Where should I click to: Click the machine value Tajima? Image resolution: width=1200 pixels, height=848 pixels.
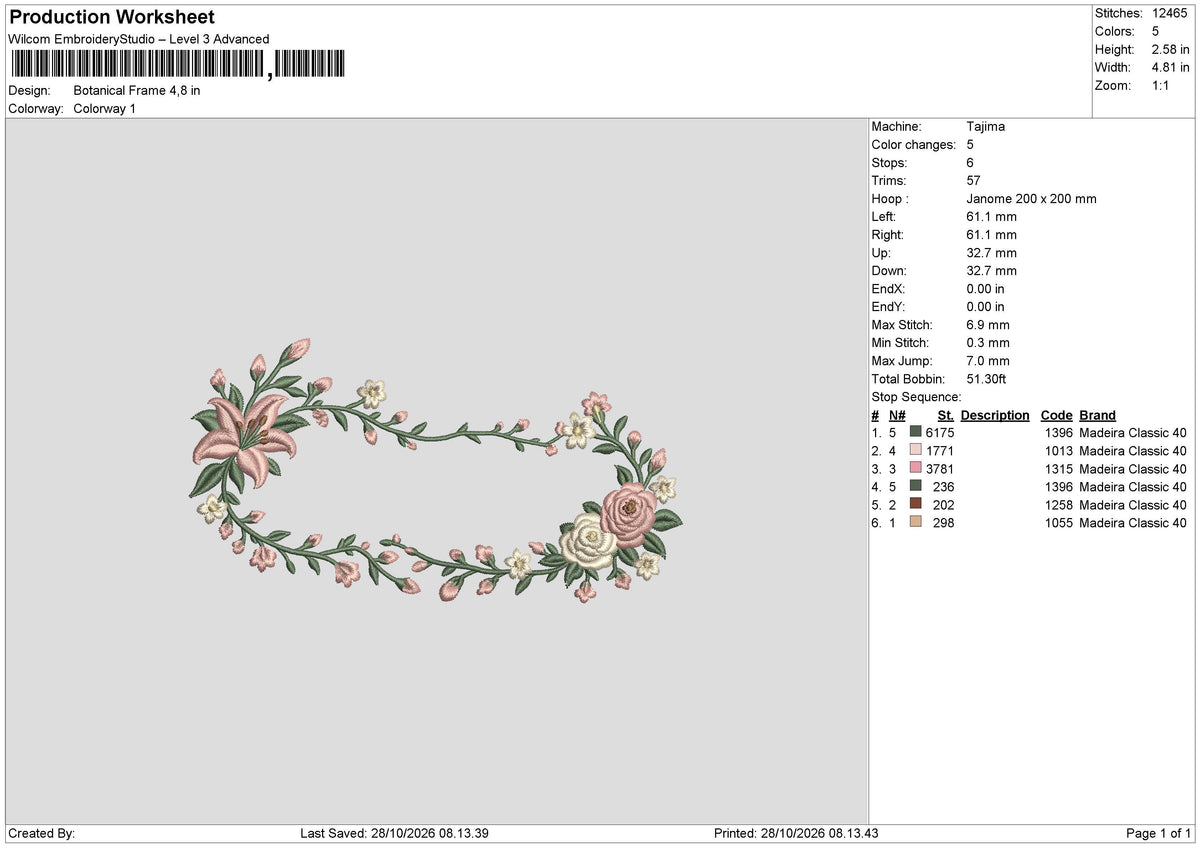[986, 127]
